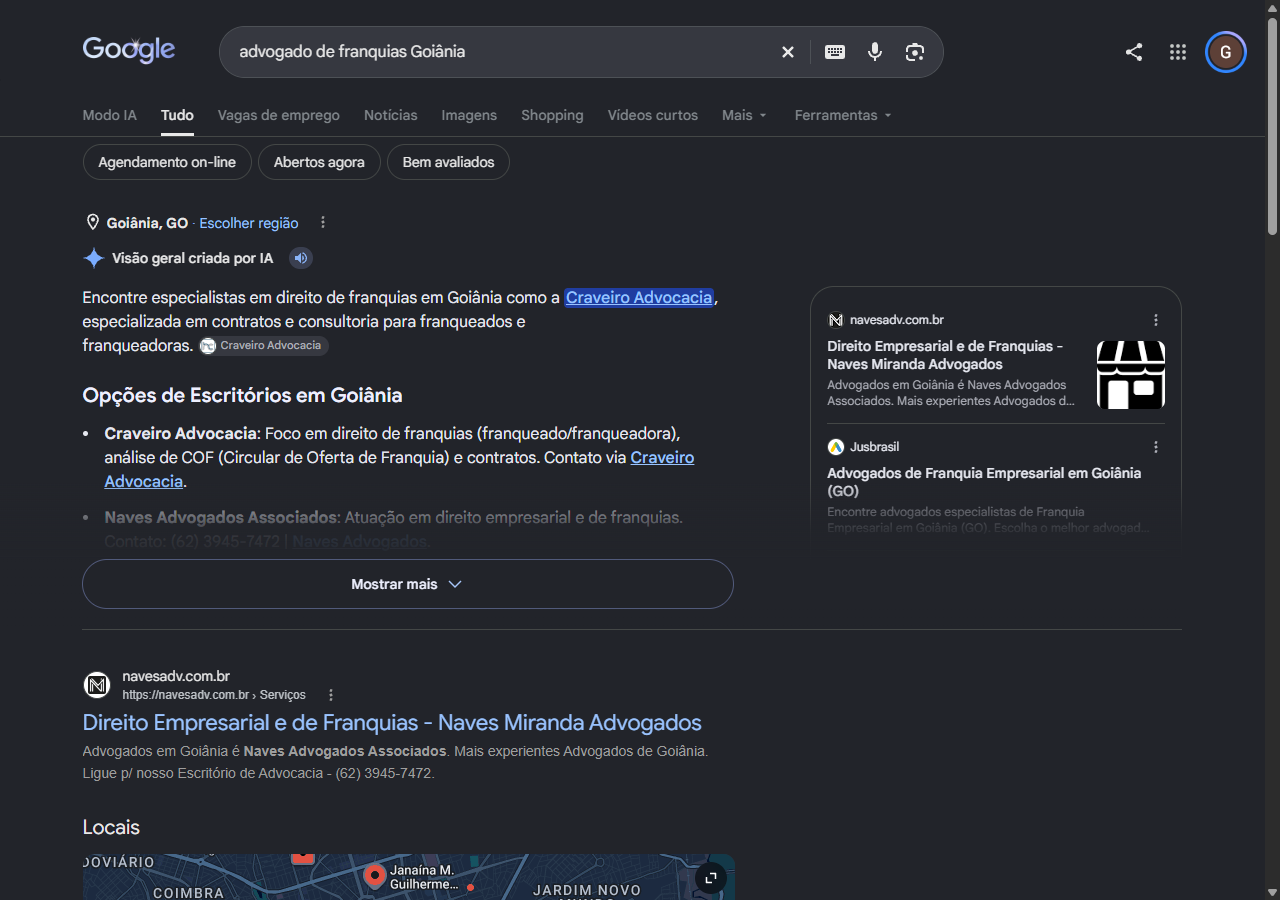1280x900 pixels.
Task: Open the highlighted Craveiro Advocacia link
Action: (x=639, y=297)
